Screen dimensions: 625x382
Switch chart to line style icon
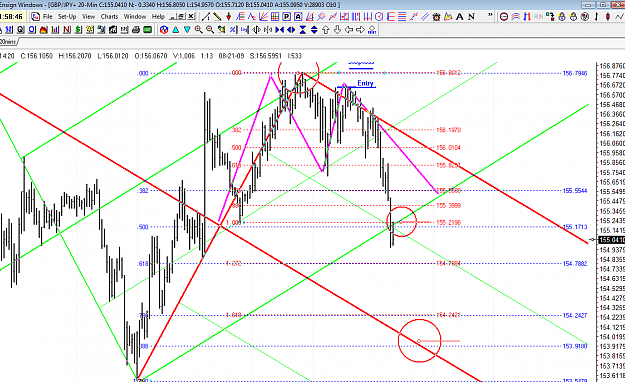point(619,17)
